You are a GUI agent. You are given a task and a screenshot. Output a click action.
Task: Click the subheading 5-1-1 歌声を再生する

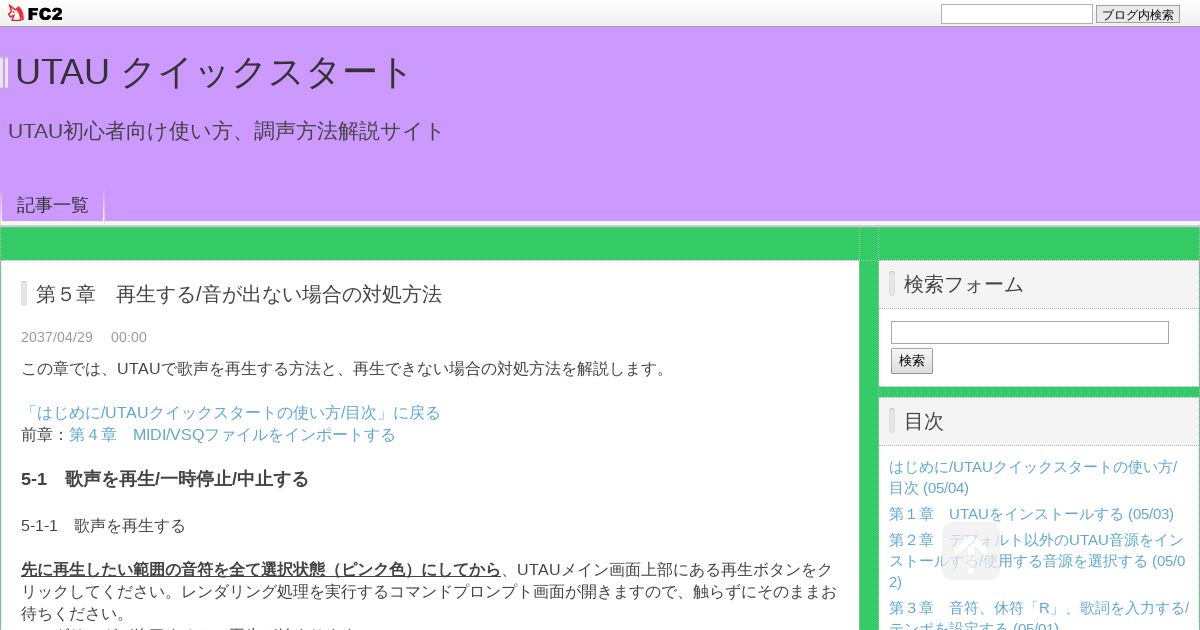tap(103, 525)
